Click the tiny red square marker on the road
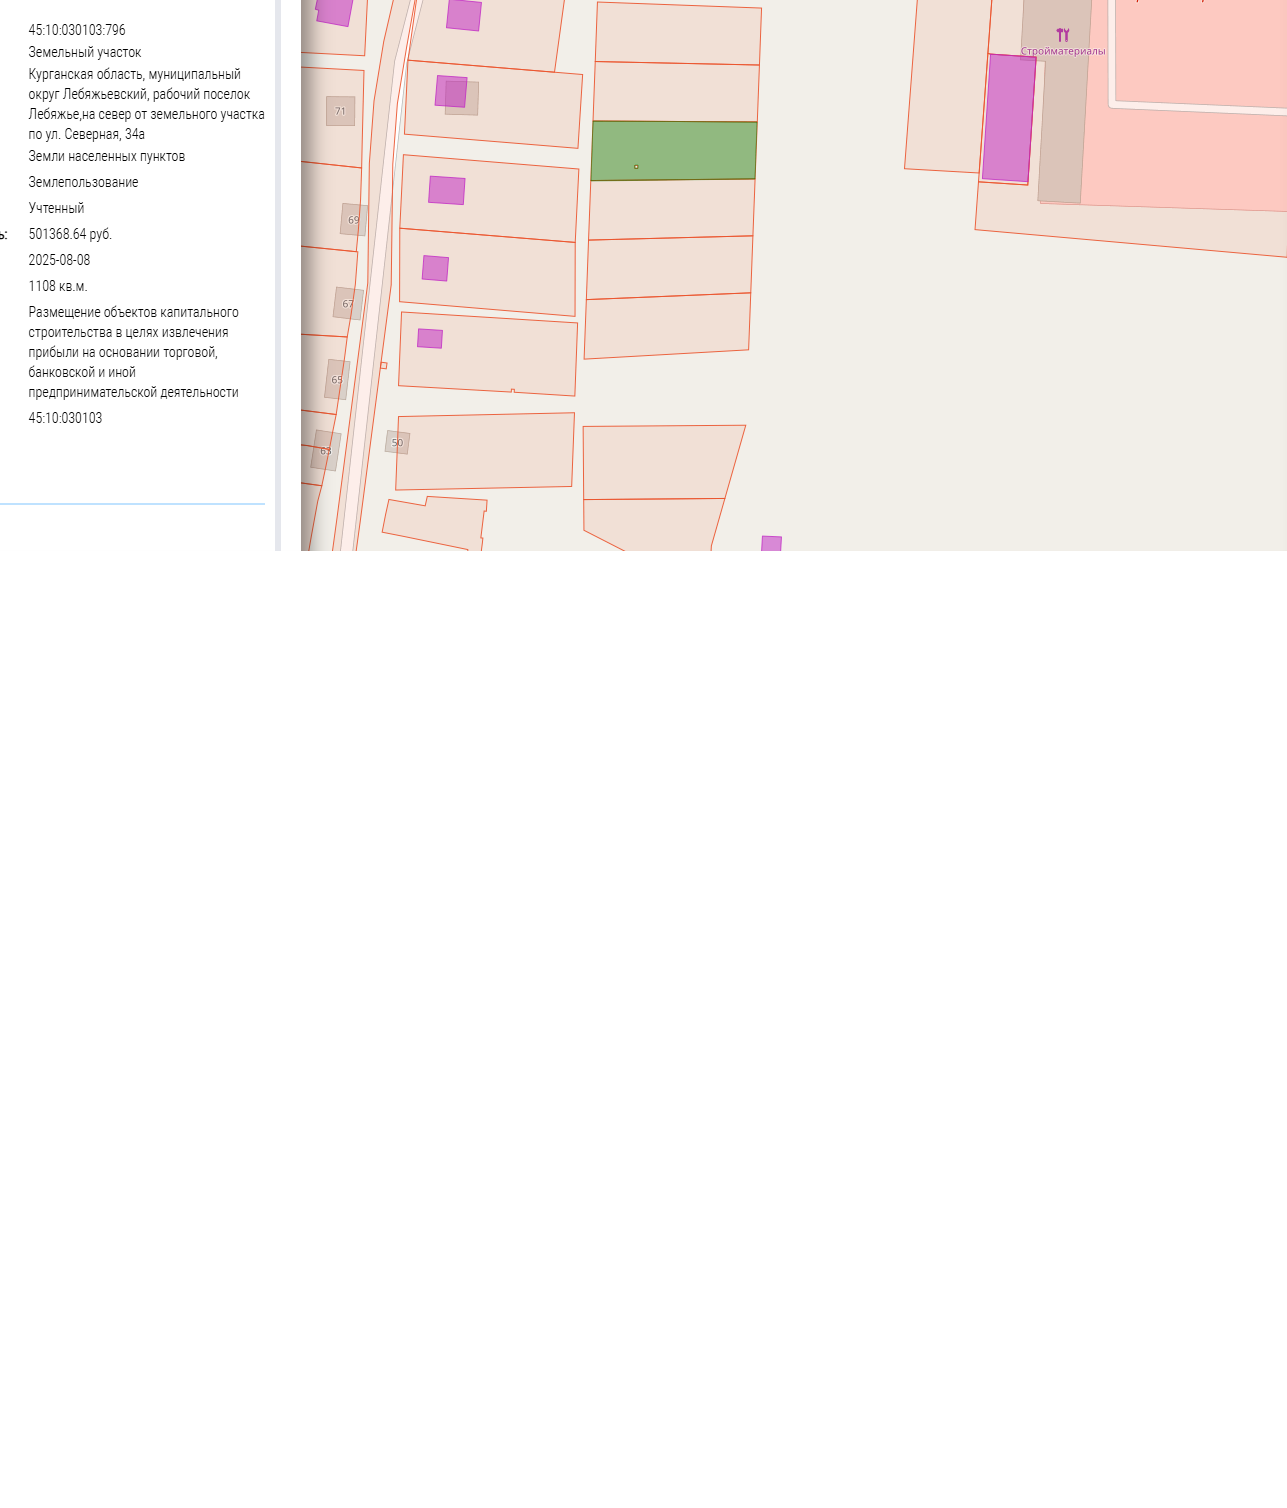1287x1508 pixels. (x=384, y=366)
